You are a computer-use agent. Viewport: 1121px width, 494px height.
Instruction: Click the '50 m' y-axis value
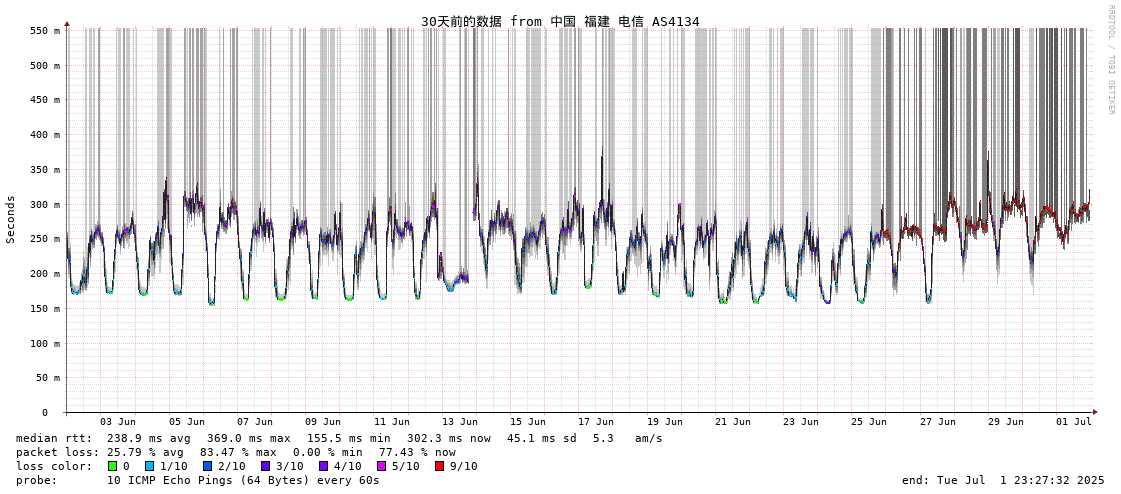click(48, 378)
